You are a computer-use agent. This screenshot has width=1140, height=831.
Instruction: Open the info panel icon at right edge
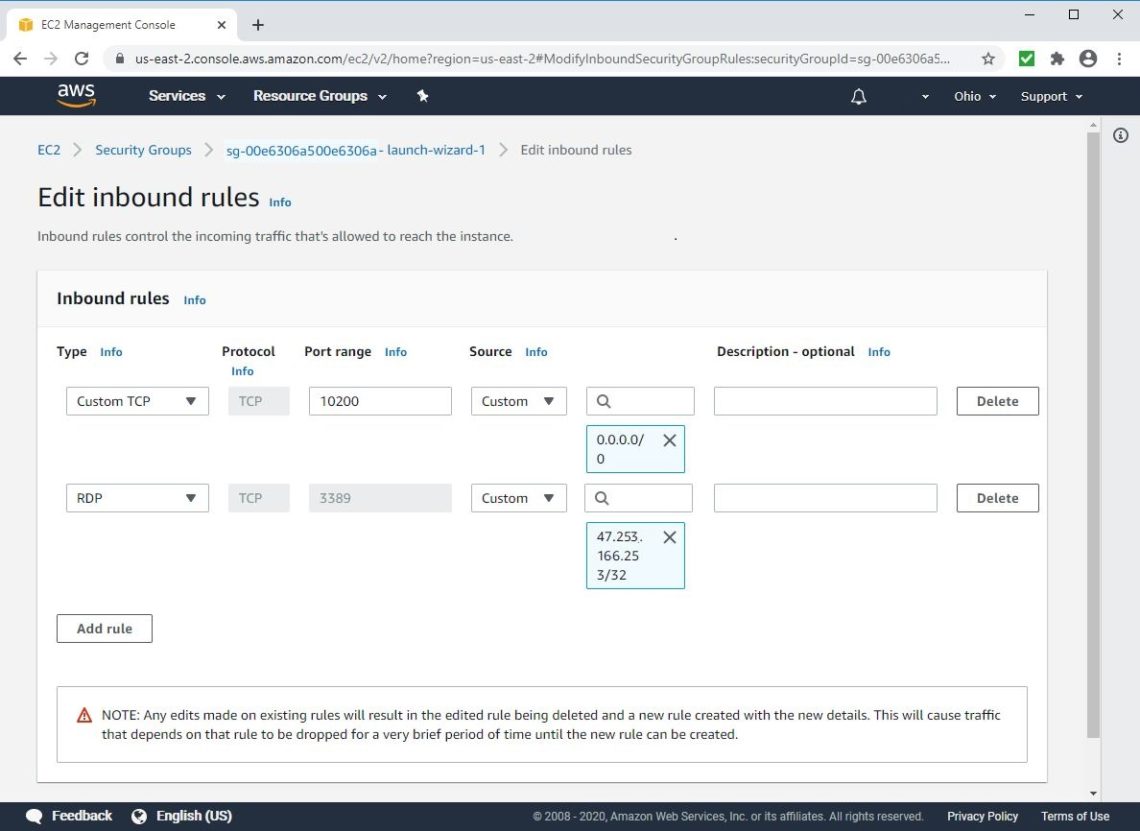coord(1120,135)
